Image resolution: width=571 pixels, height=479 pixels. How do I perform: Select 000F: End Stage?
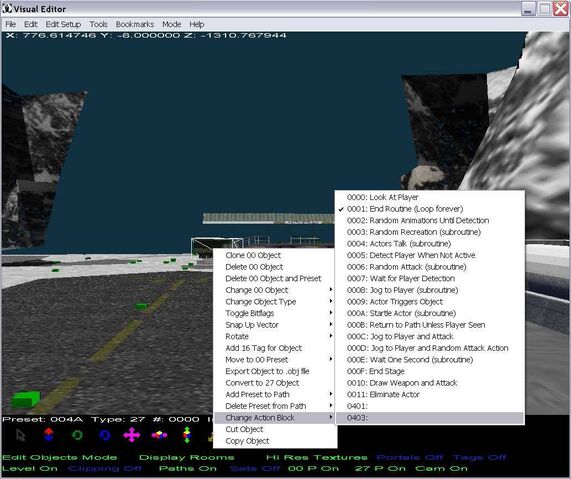430,372
